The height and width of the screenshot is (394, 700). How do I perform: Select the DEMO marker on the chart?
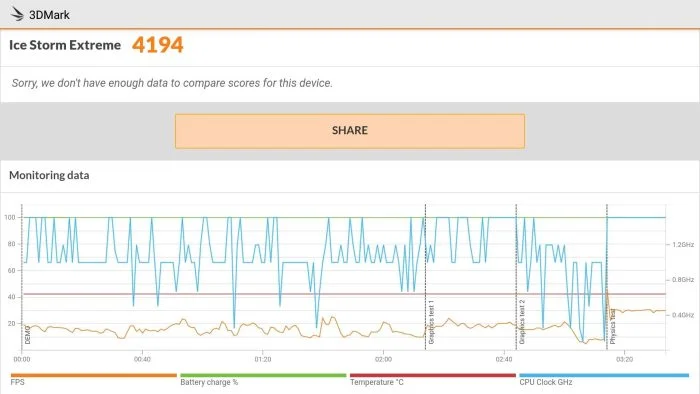28,335
